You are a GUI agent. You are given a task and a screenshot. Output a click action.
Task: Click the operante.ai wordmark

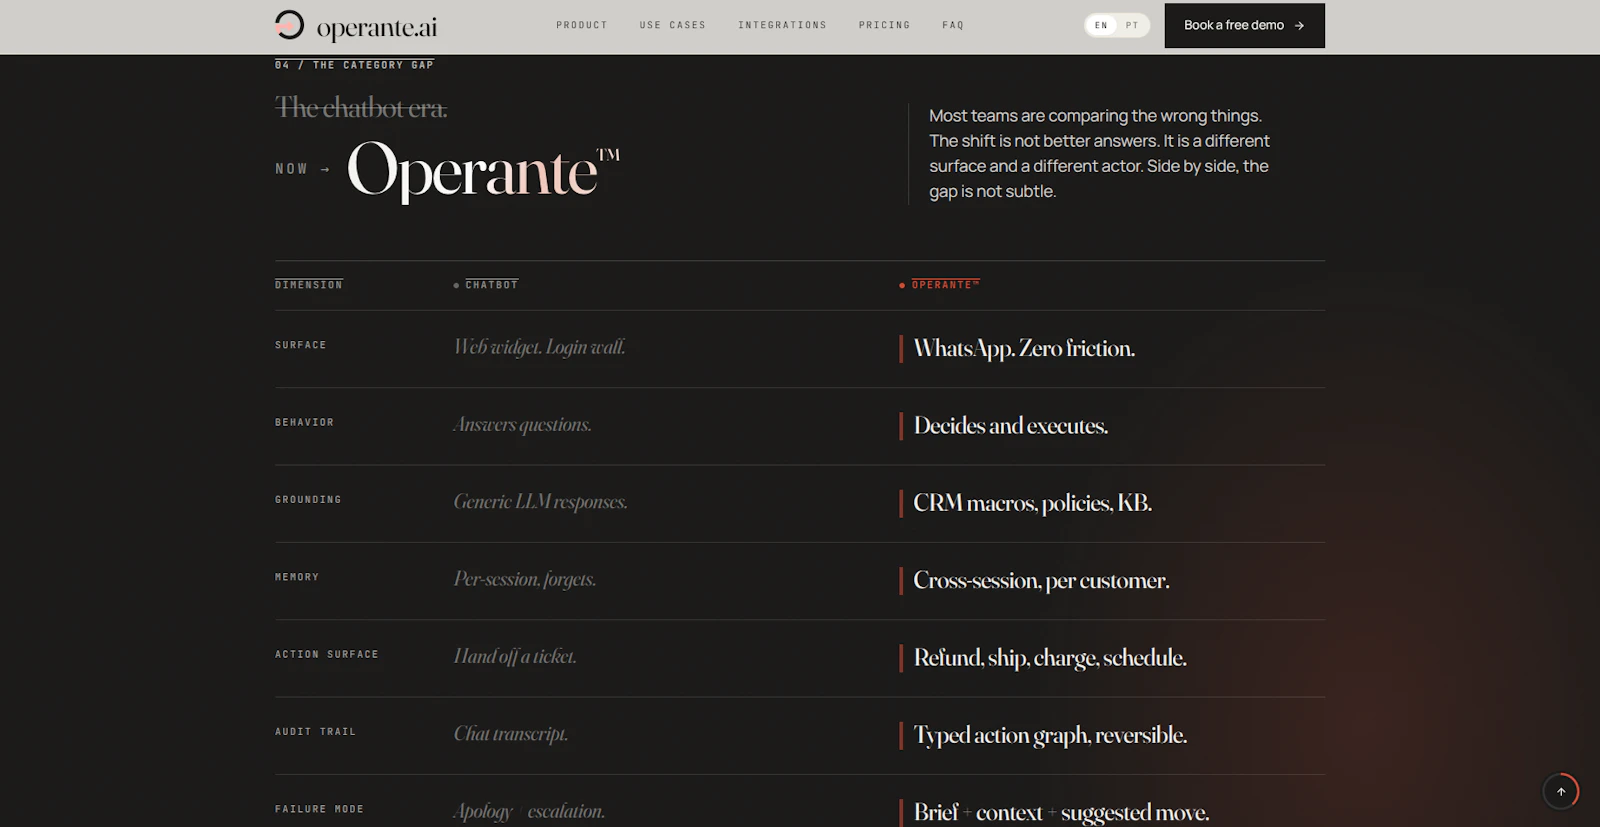point(377,28)
